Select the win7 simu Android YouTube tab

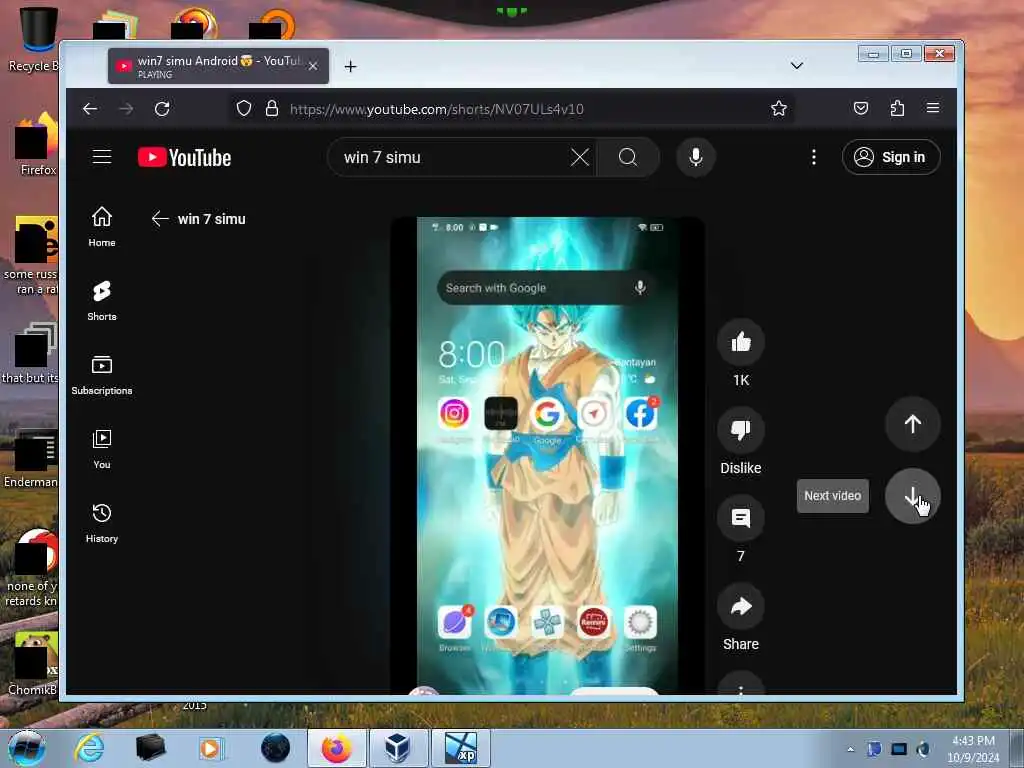pyautogui.click(x=218, y=66)
